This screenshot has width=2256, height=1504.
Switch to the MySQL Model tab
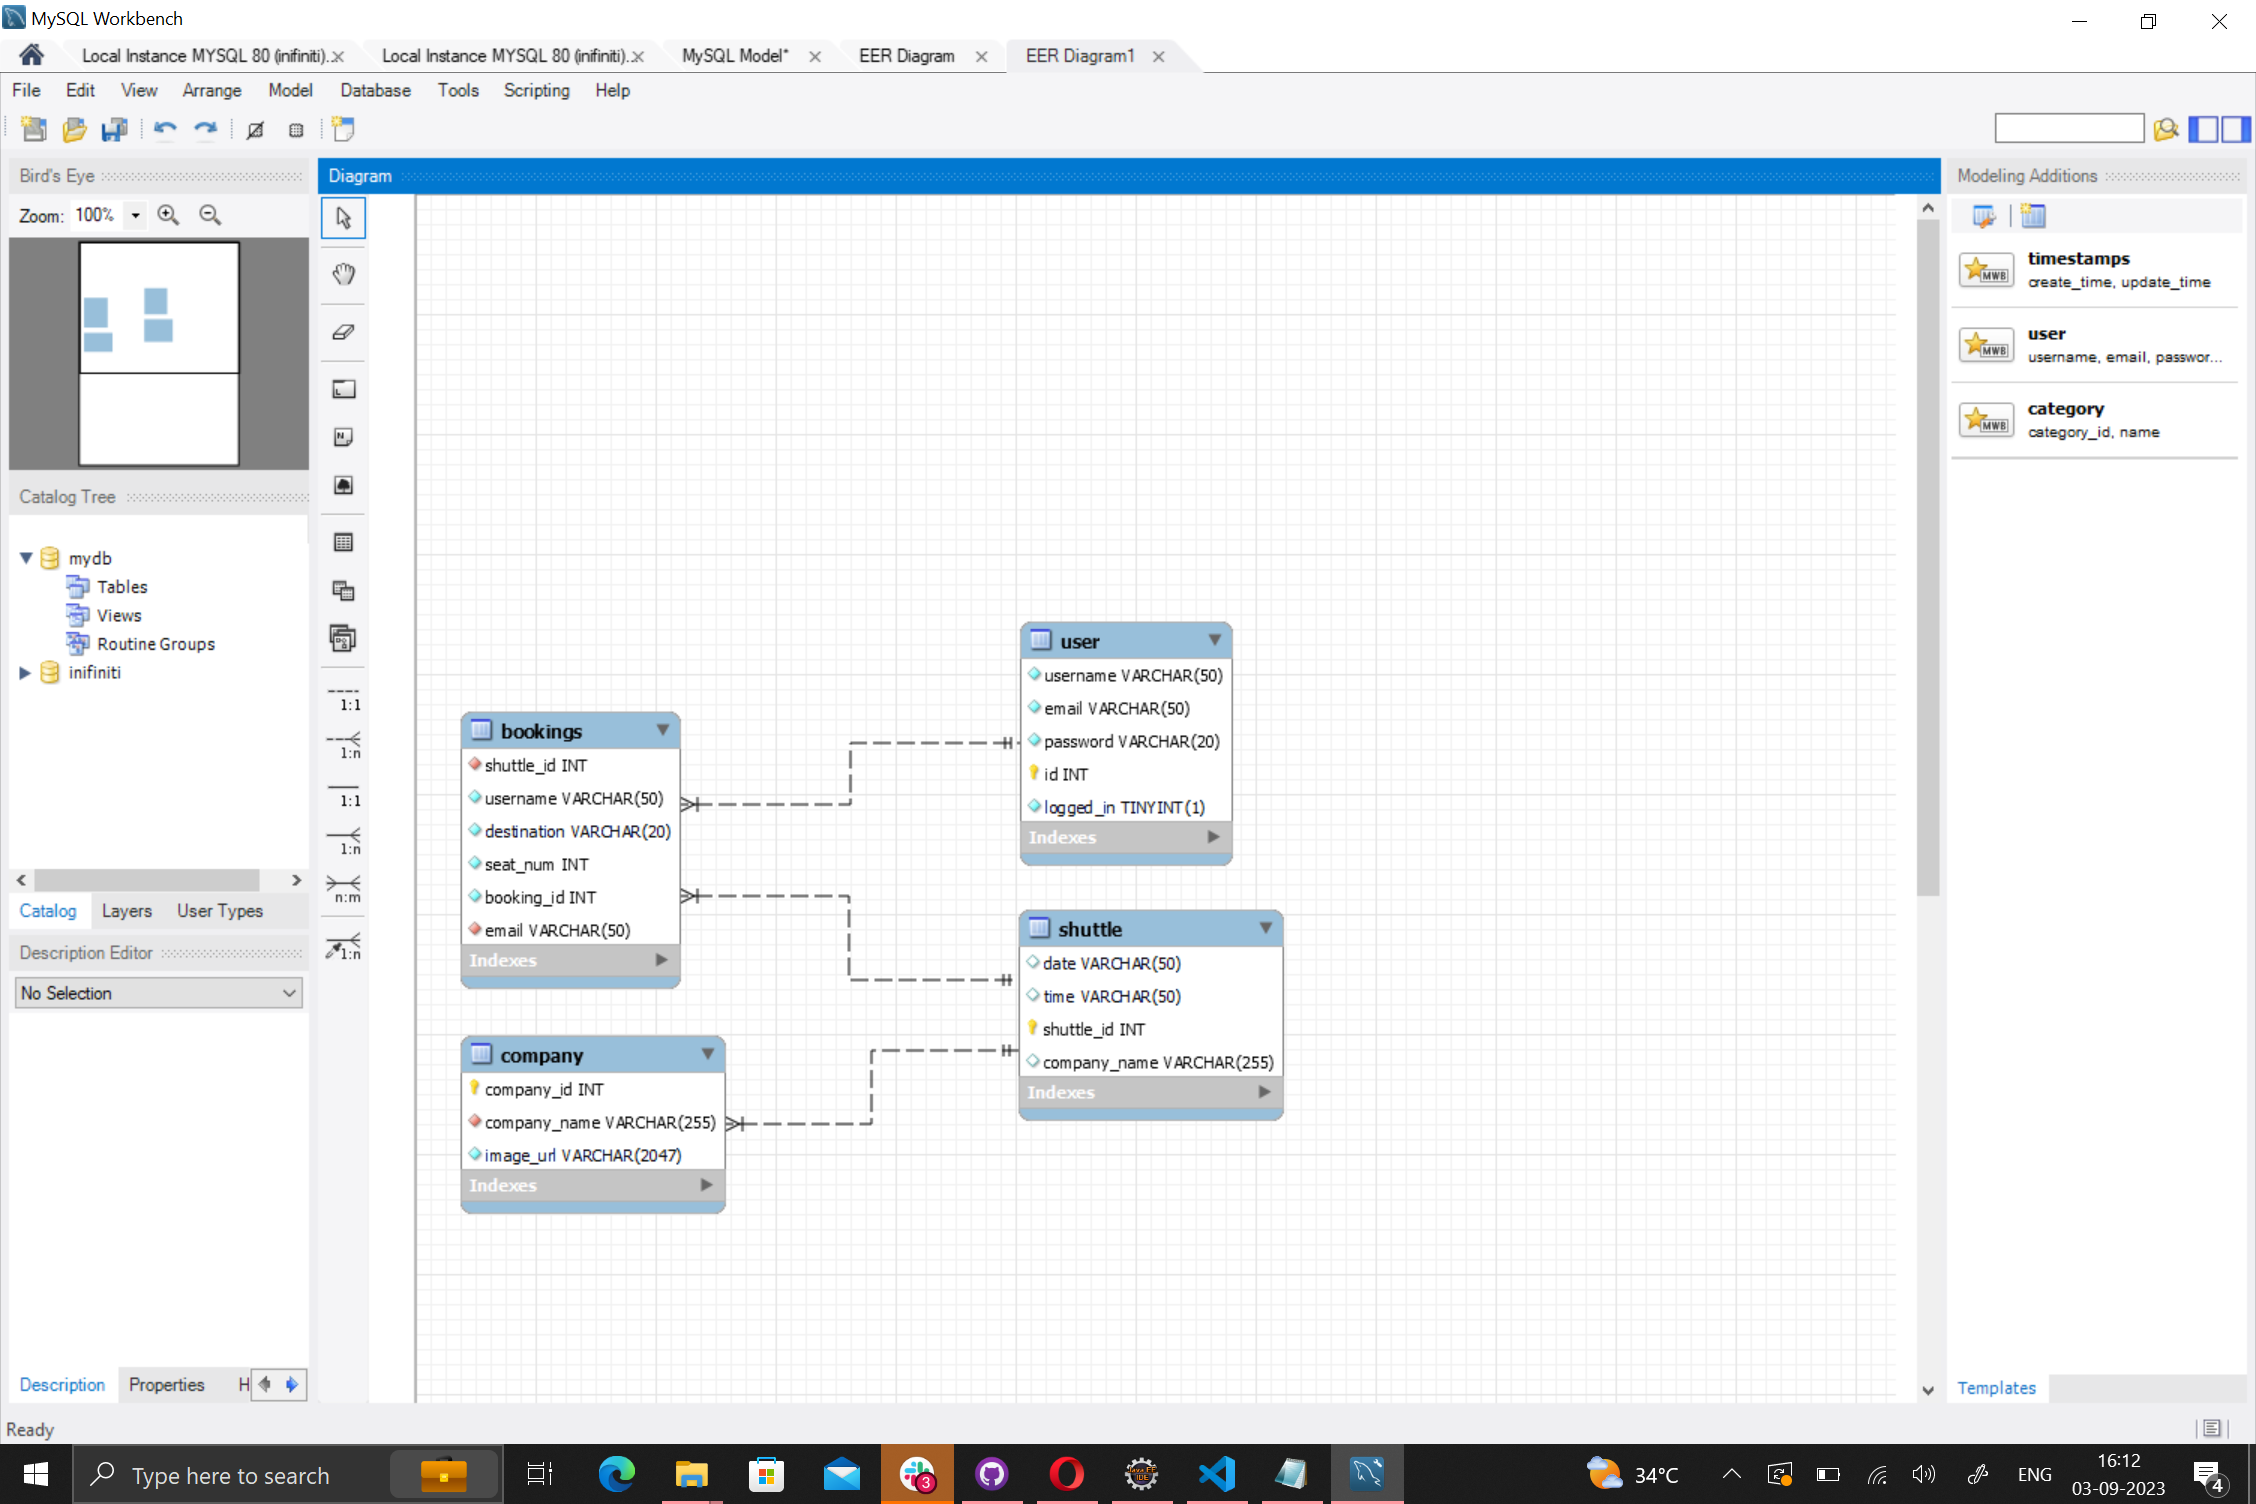pos(735,56)
